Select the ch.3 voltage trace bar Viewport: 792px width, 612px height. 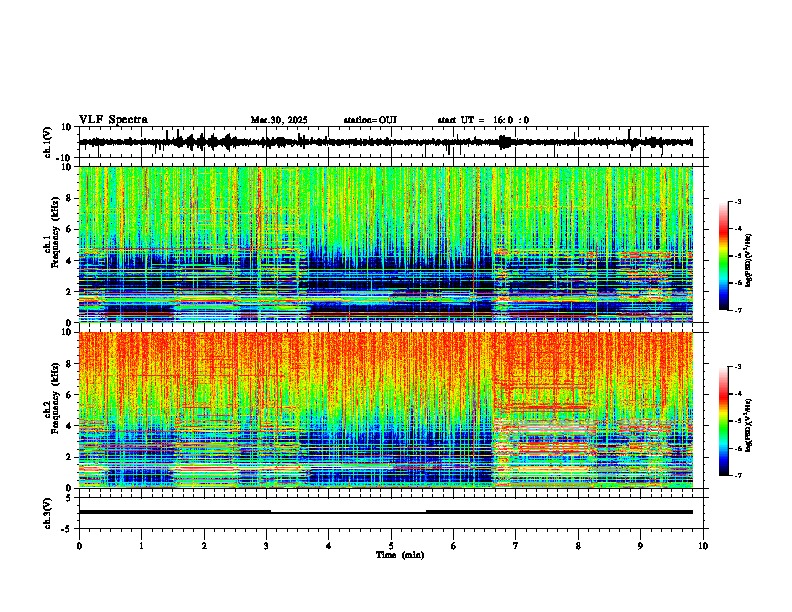point(385,512)
